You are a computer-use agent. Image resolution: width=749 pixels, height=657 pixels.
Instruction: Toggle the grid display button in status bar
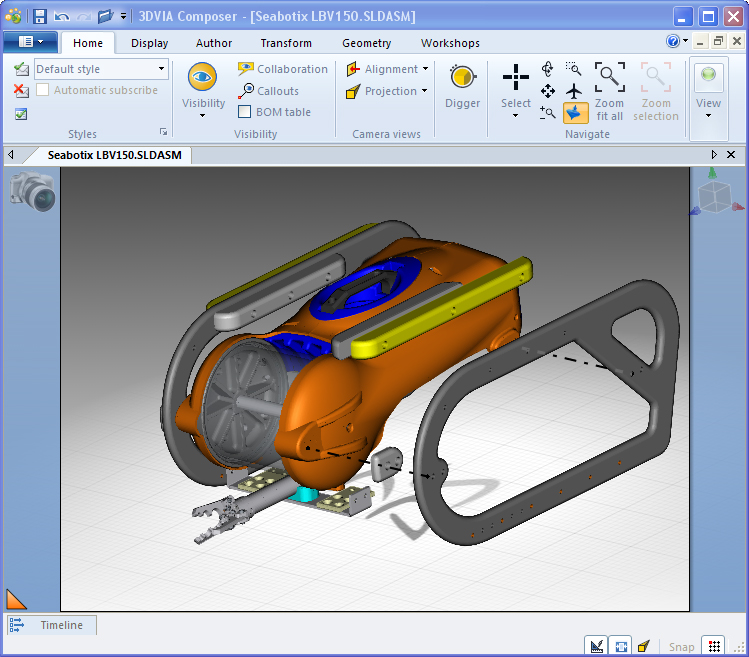pos(713,646)
